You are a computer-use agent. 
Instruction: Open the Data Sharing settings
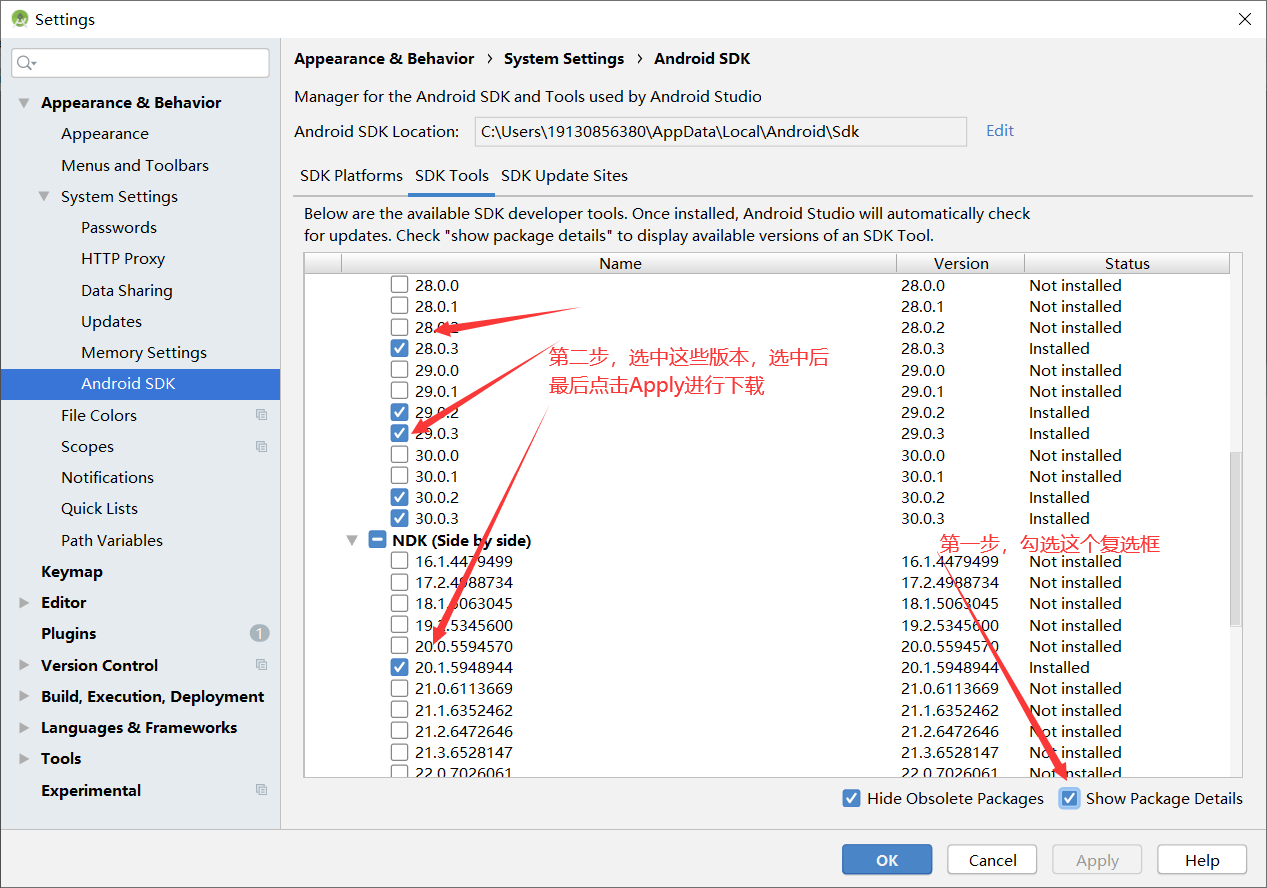[x=127, y=290]
